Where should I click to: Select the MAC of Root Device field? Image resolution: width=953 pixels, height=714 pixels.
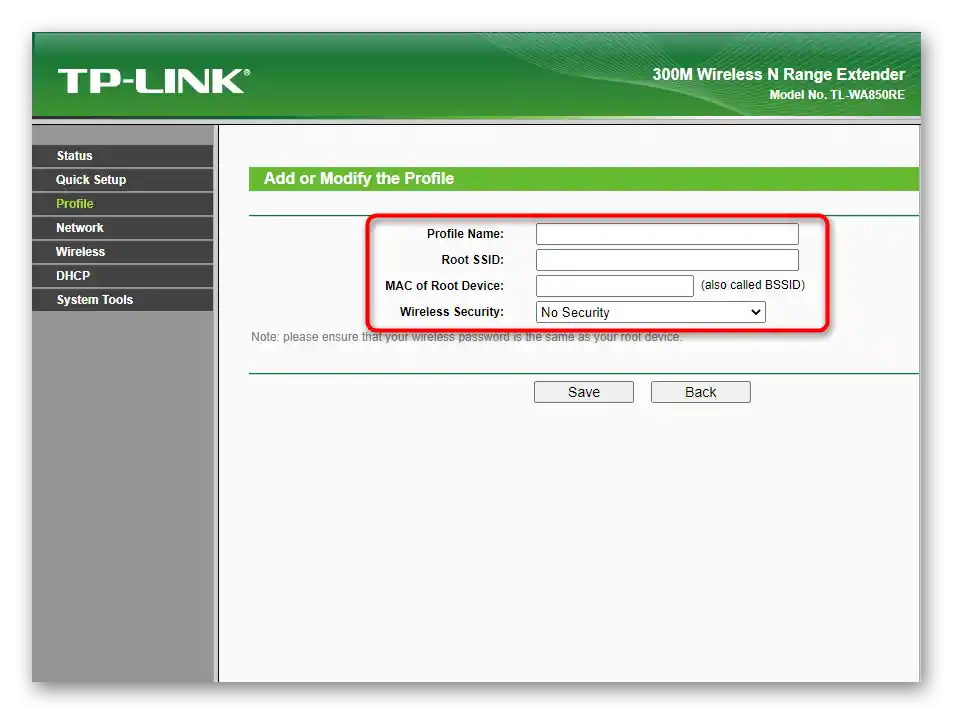(x=614, y=286)
